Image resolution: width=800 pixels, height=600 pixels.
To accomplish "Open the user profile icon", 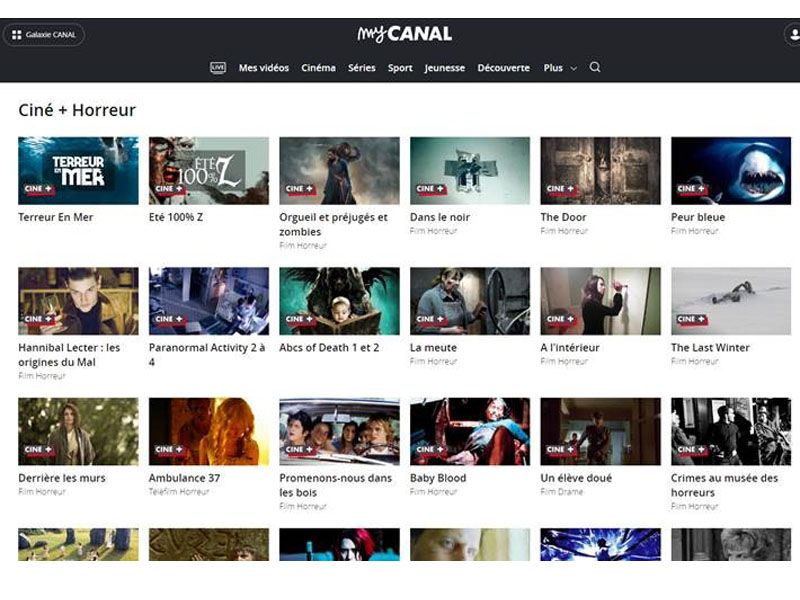I will tap(793, 35).
